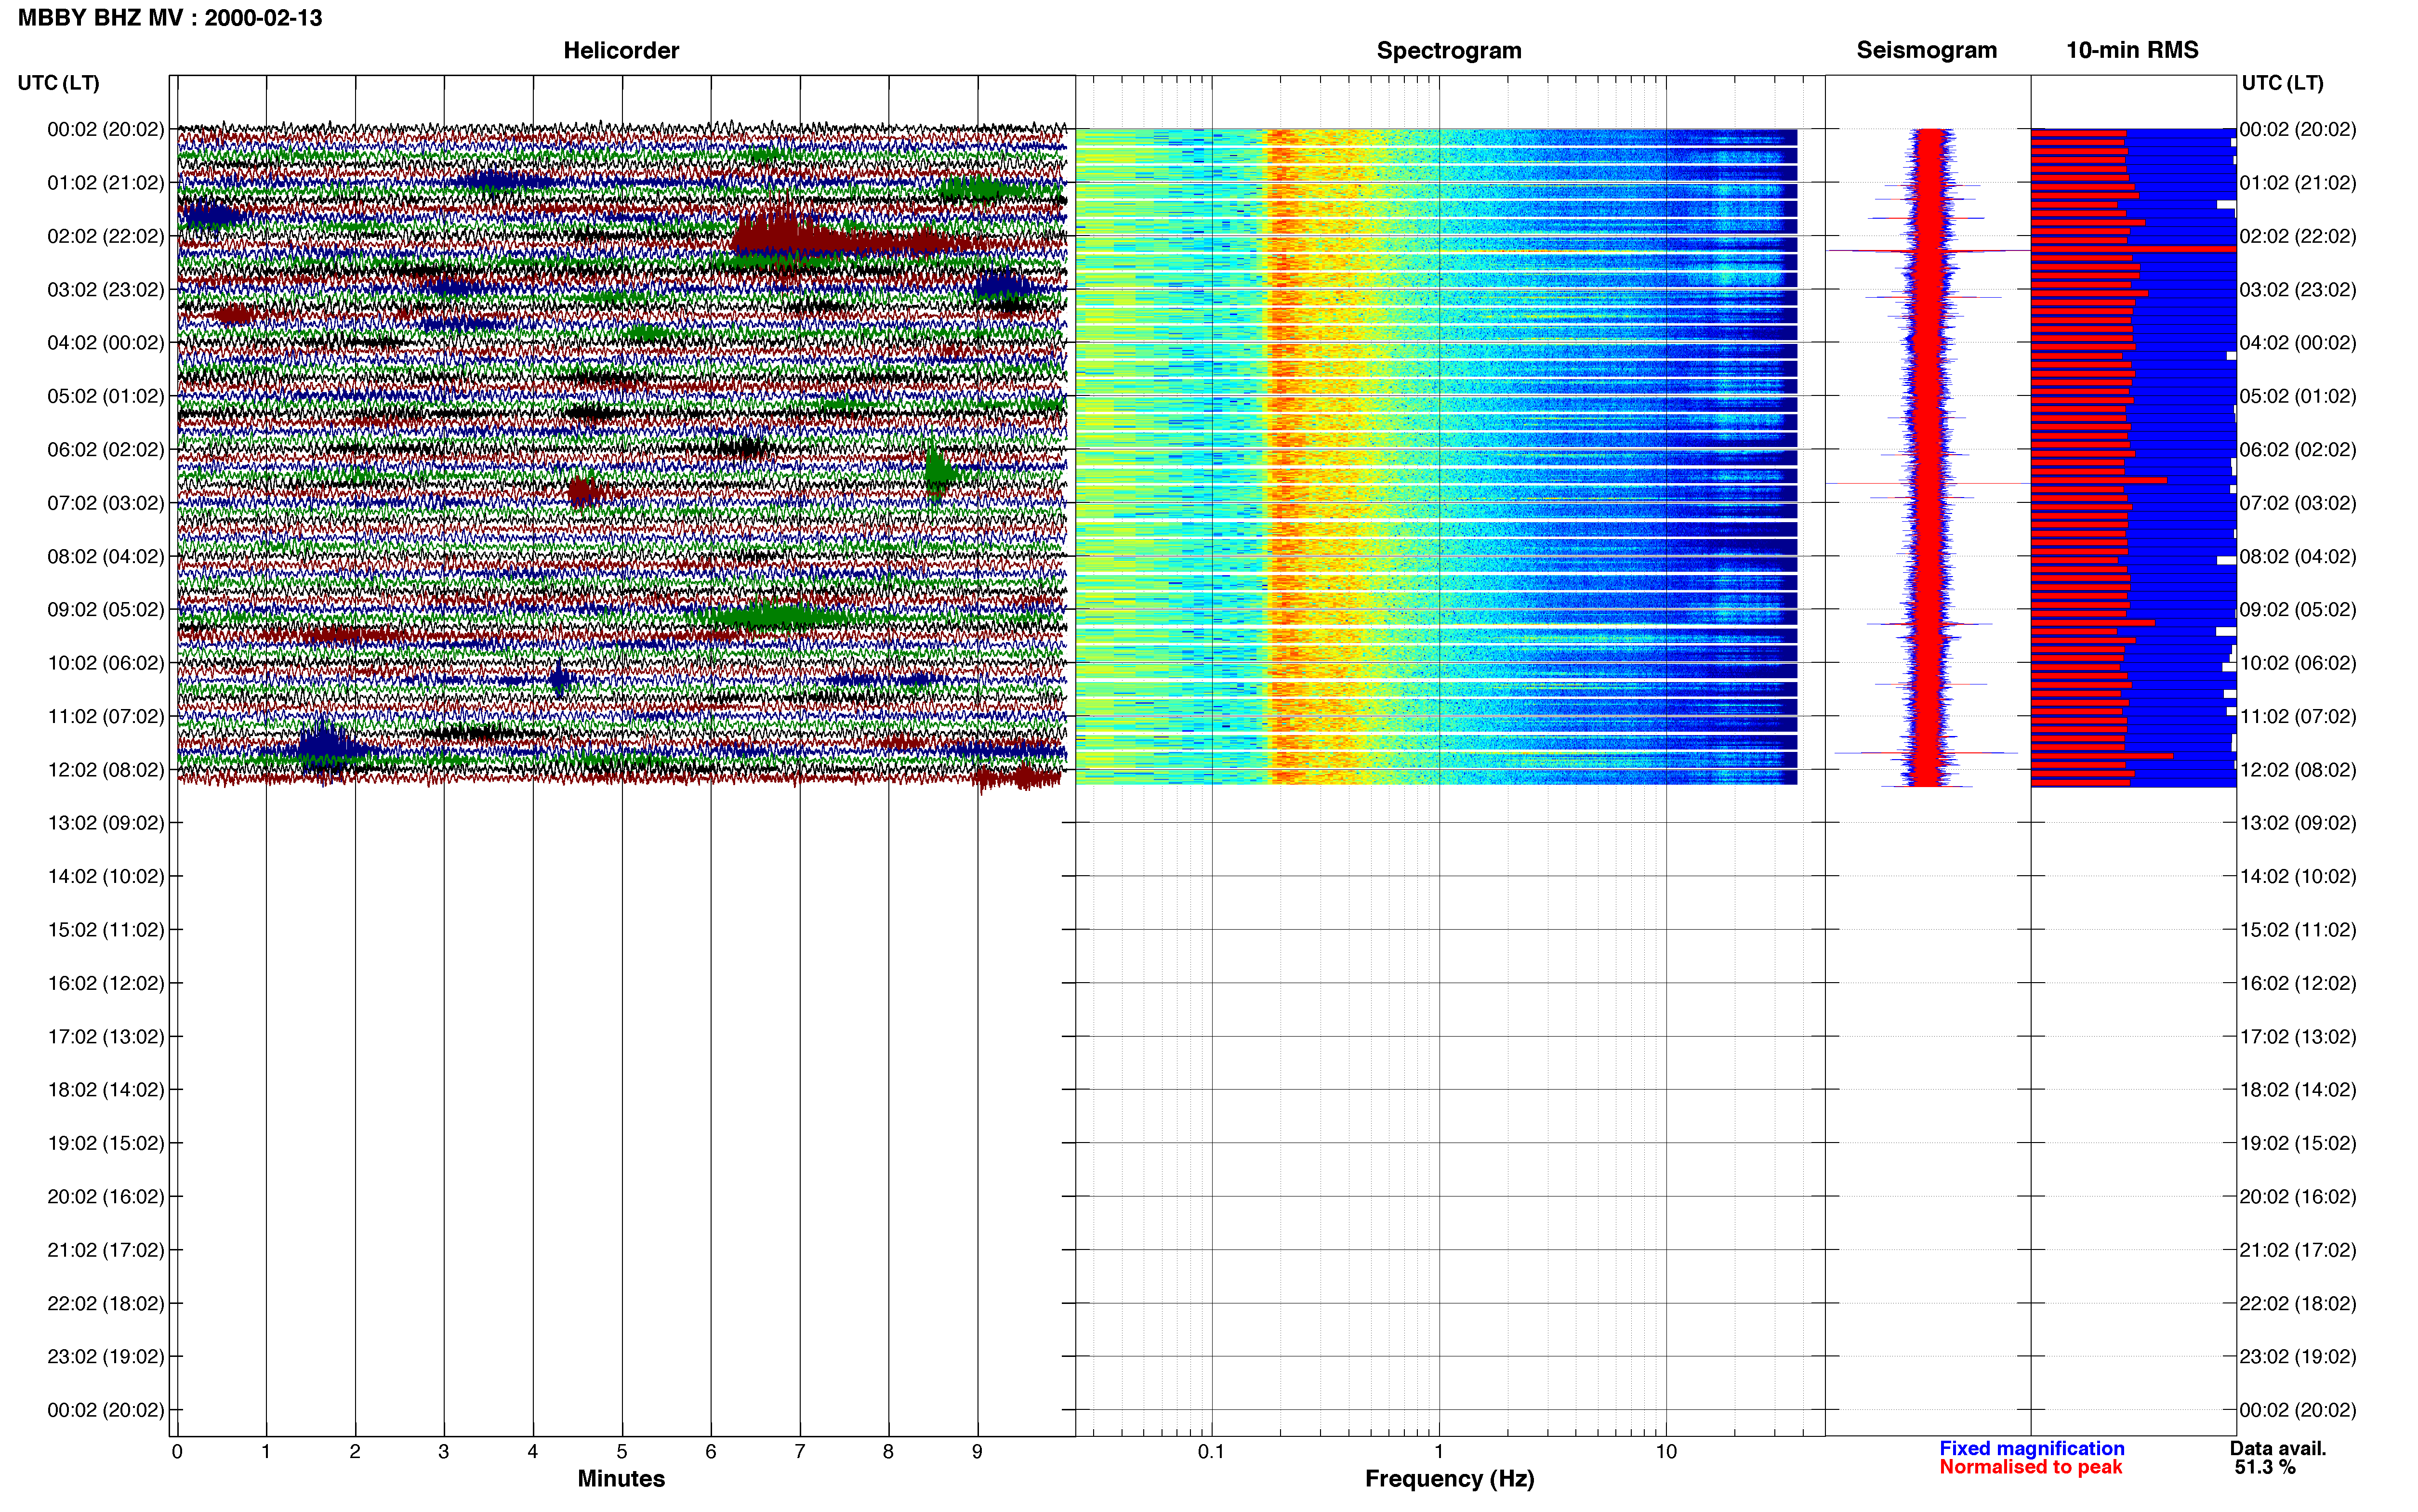Click 09:02 (05:02) on the Helicorder time axis
Screen dimensions: 2418x1512
106,609
